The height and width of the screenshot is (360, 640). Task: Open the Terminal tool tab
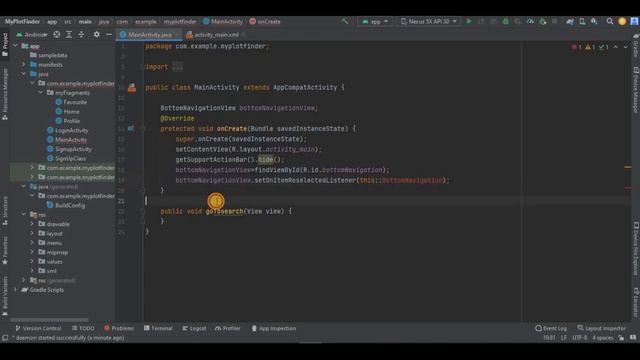point(158,328)
